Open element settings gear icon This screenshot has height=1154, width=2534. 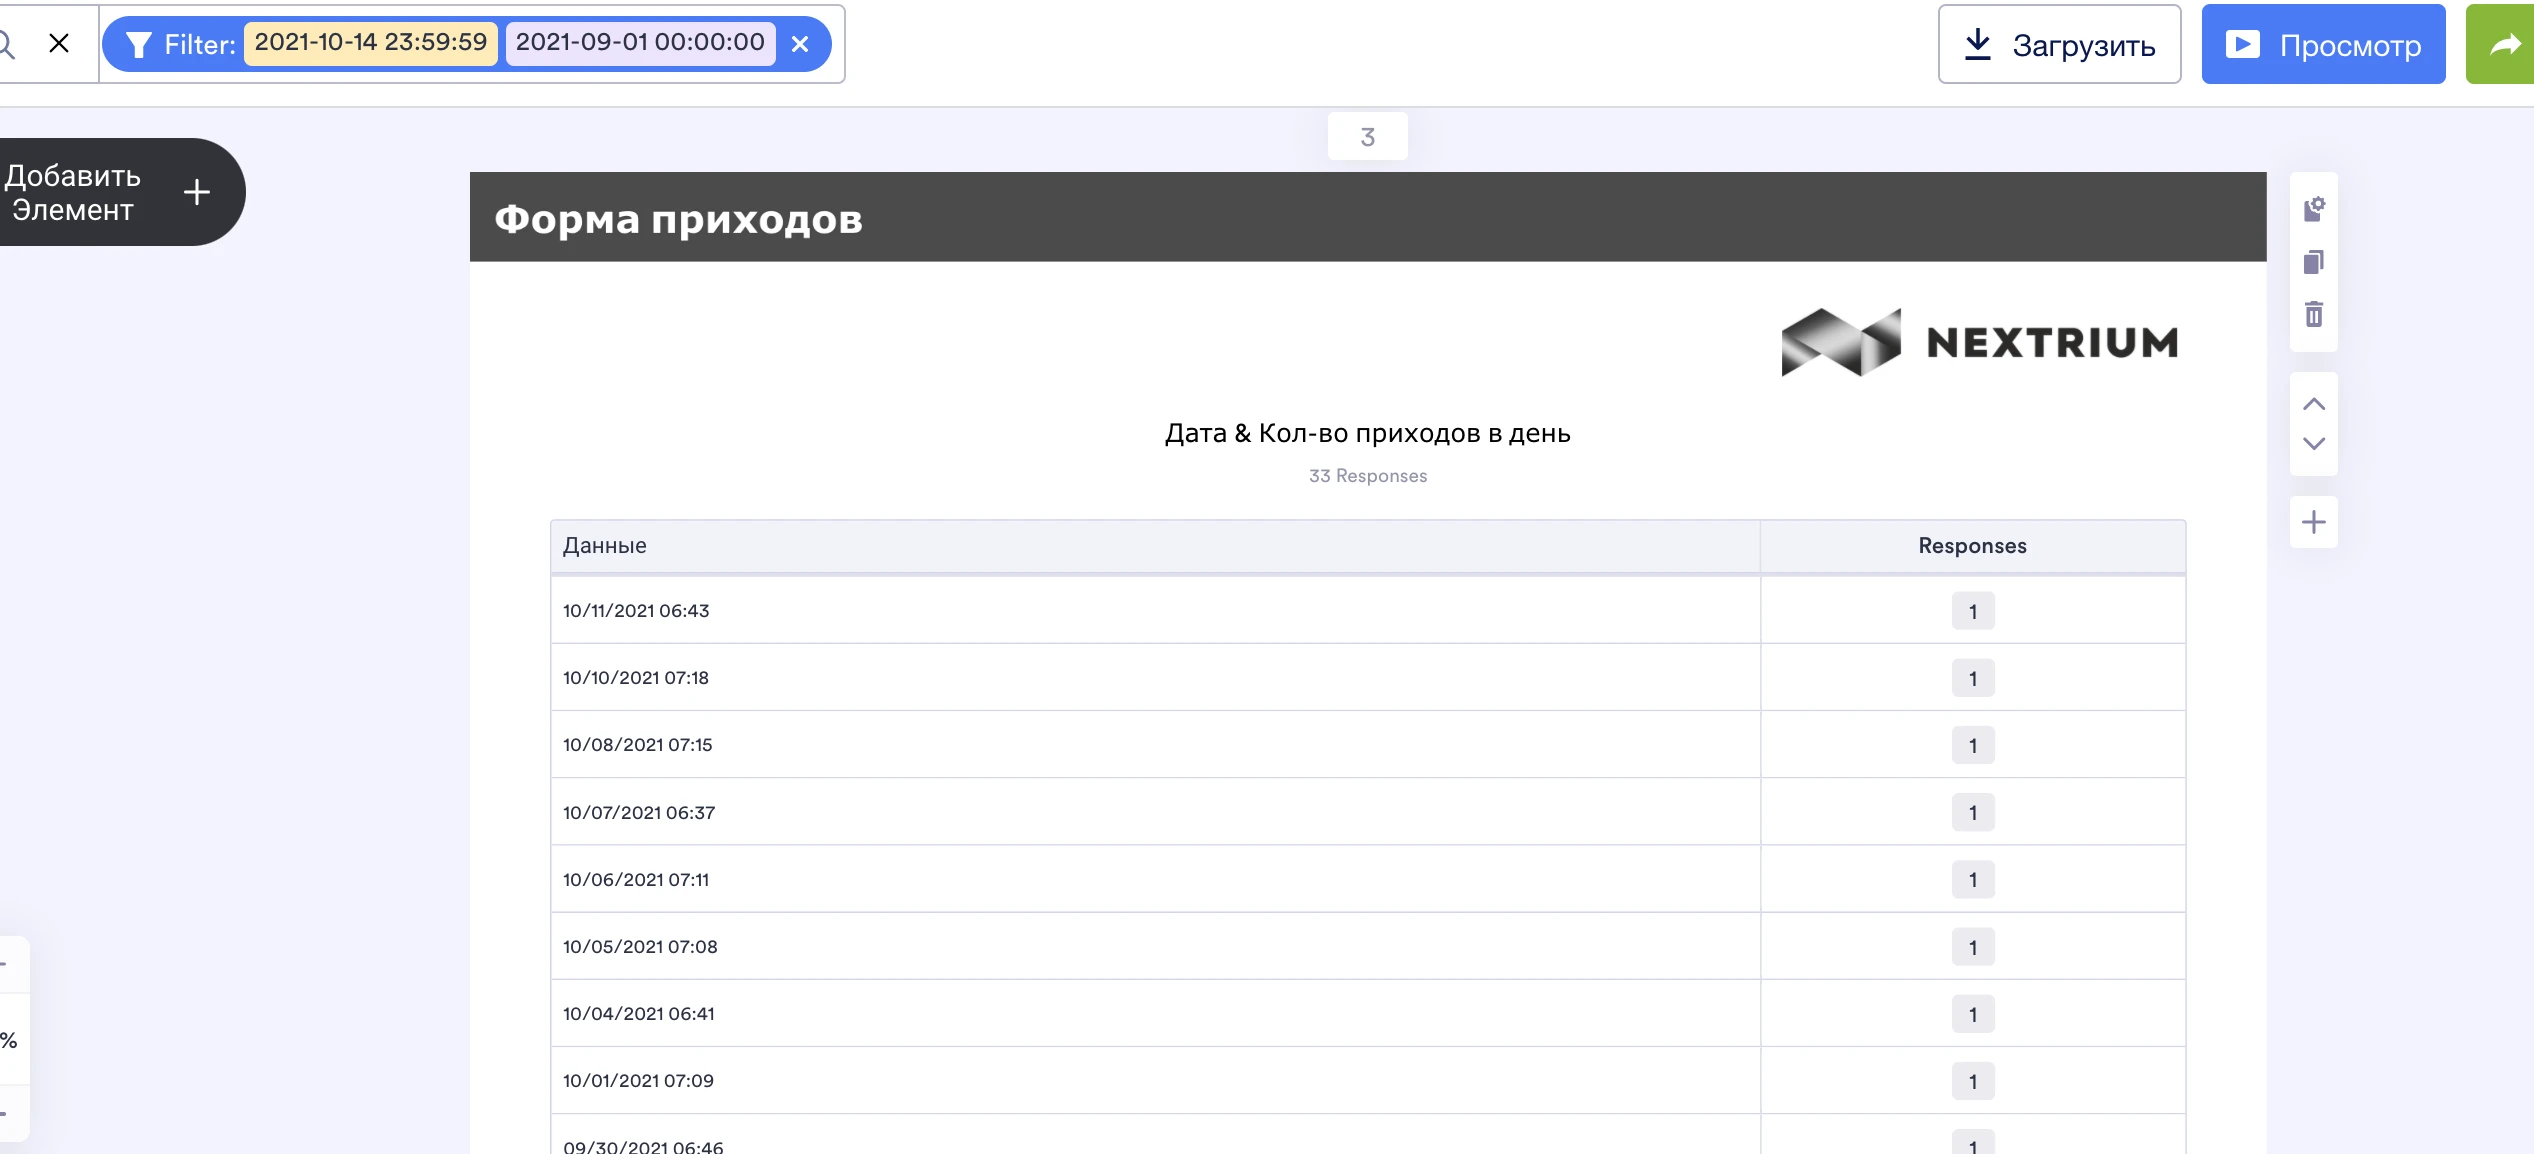coord(2313,209)
